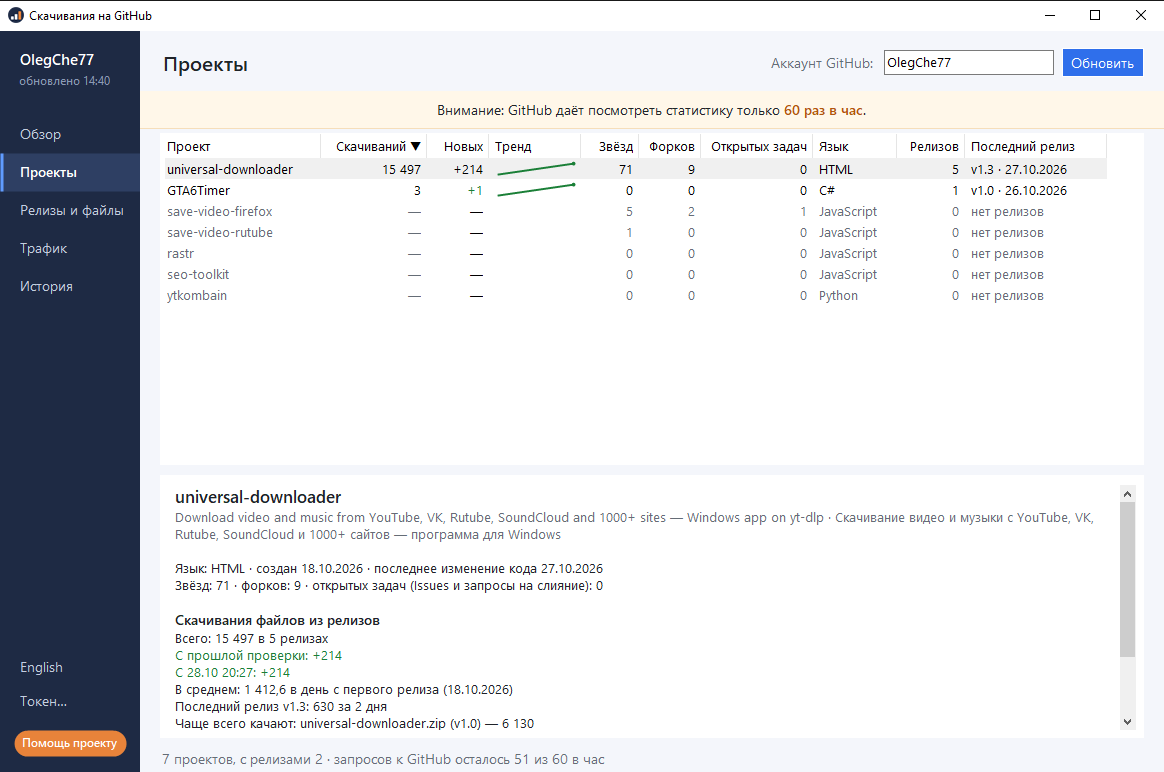Click the app icon in the title bar
Screen dimensions: 1164x772
point(16,16)
